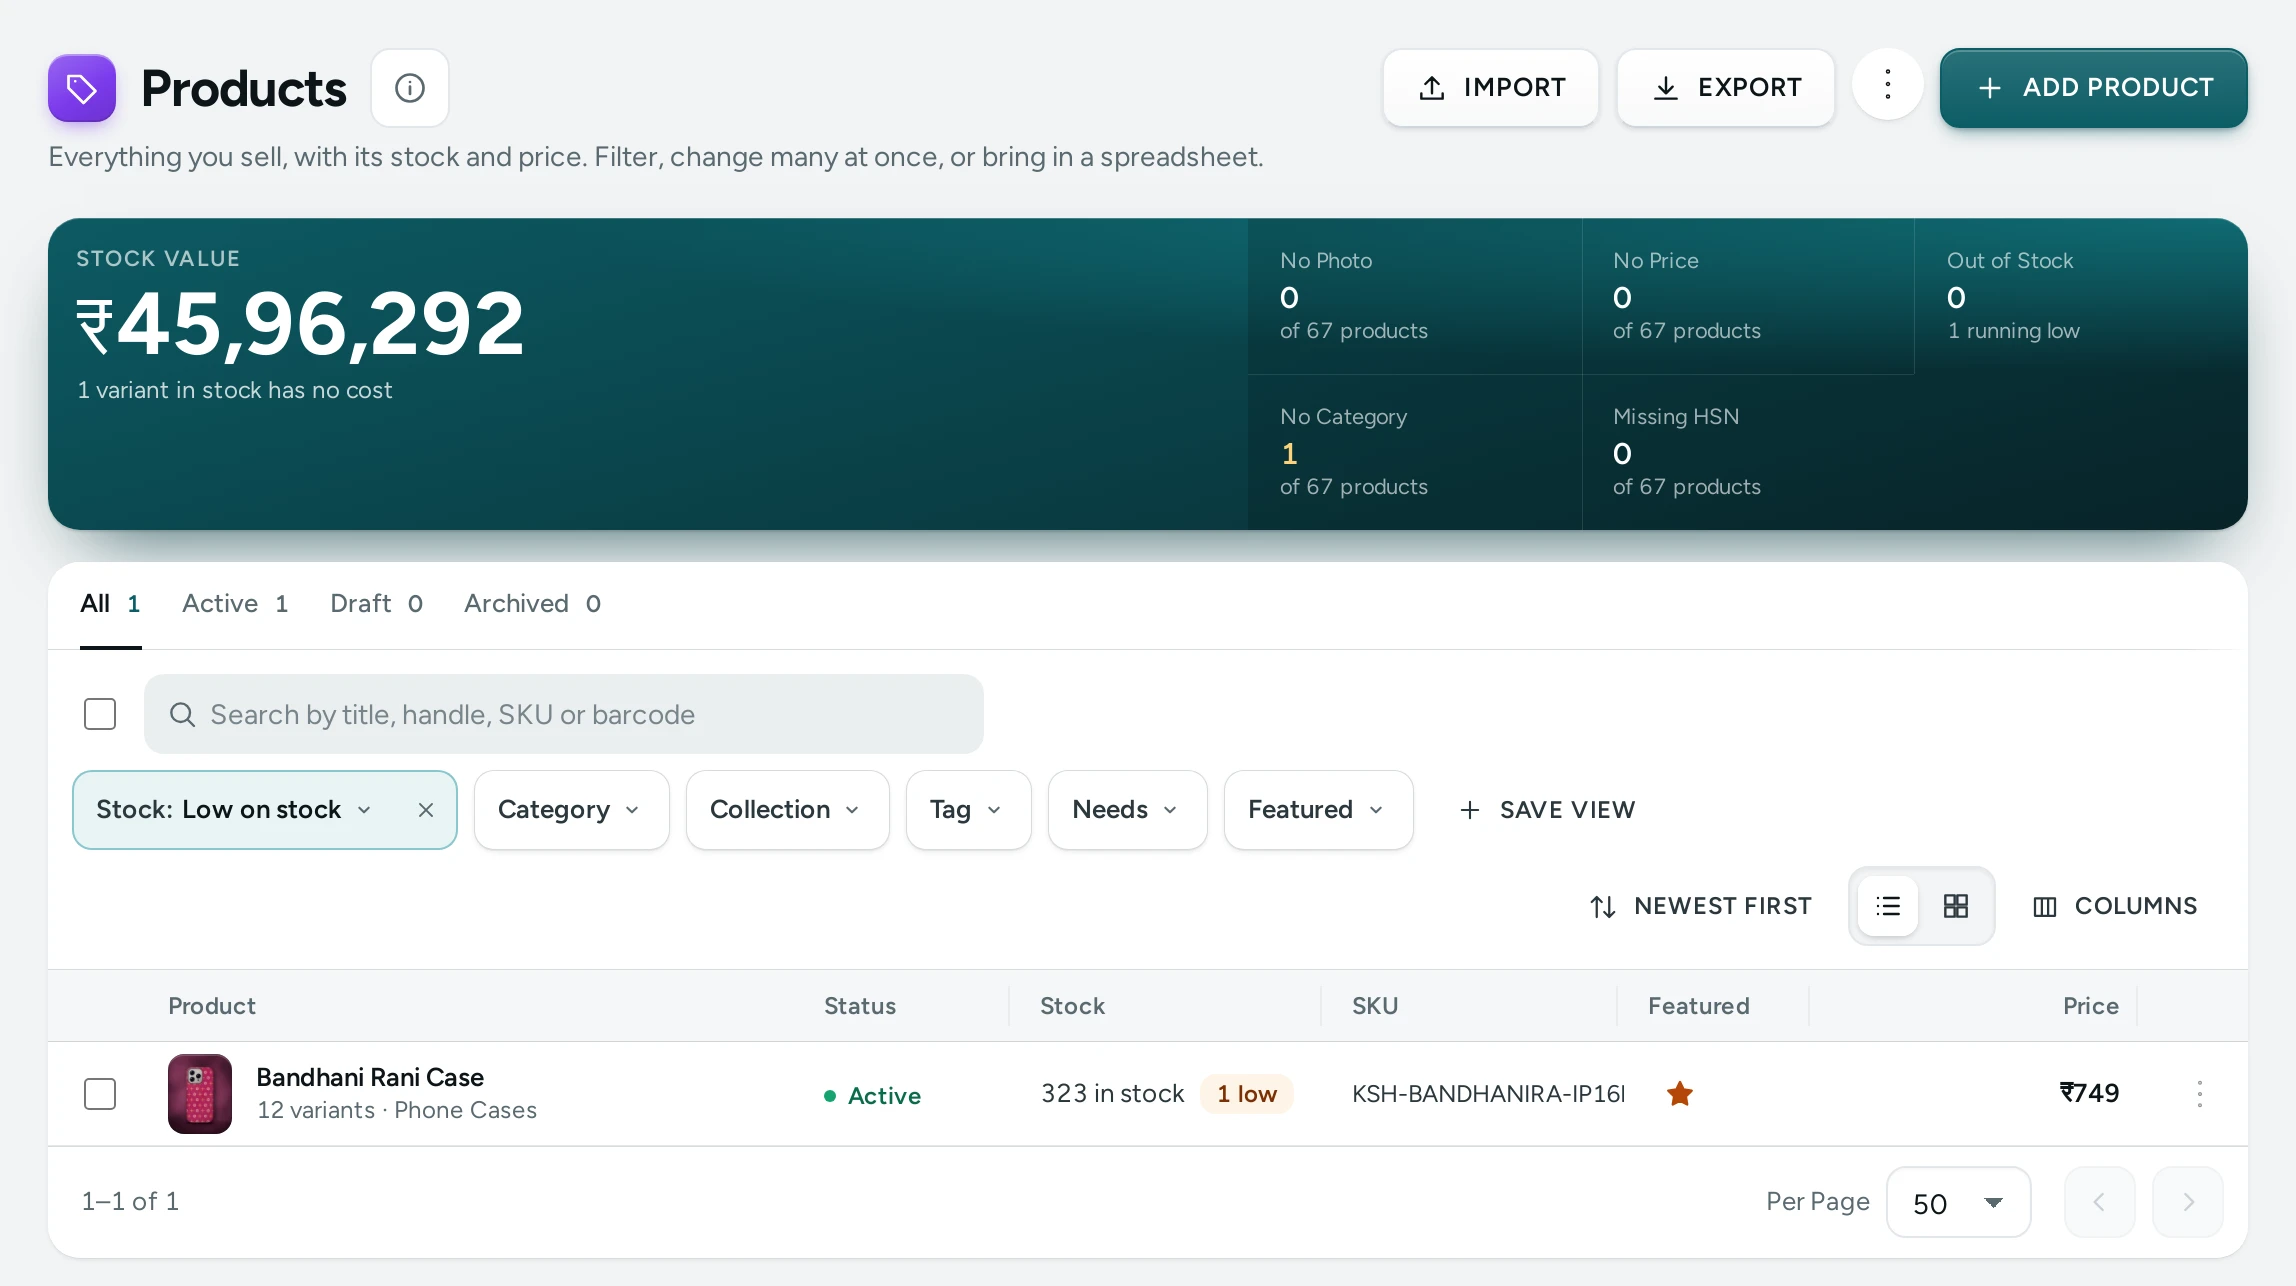Click the magnifier search icon
2296x1286 pixels.
(182, 714)
